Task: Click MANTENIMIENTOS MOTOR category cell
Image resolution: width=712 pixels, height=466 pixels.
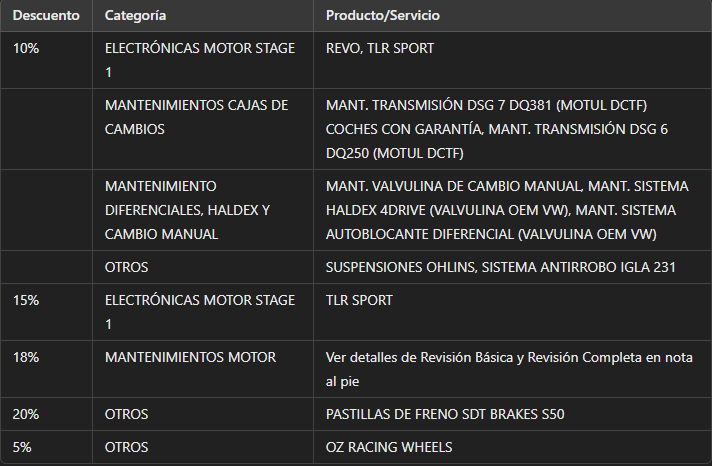Action: pyautogui.click(x=203, y=369)
